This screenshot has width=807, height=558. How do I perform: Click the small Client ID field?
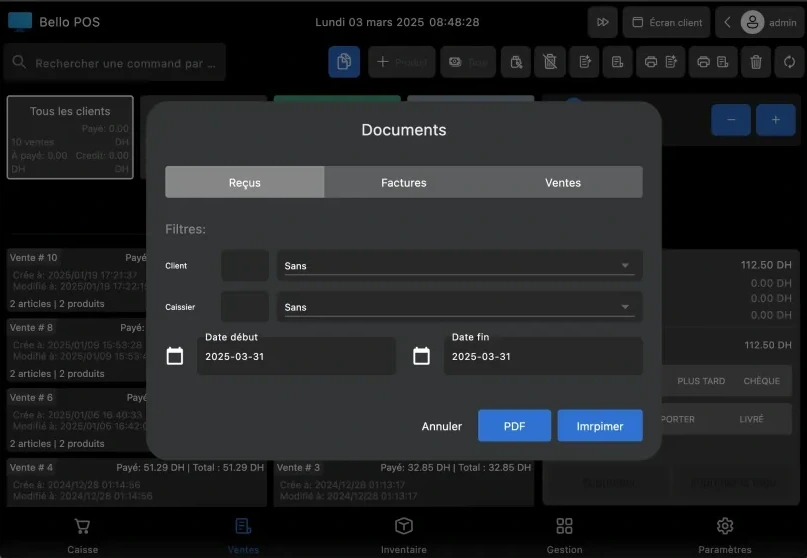(245, 266)
